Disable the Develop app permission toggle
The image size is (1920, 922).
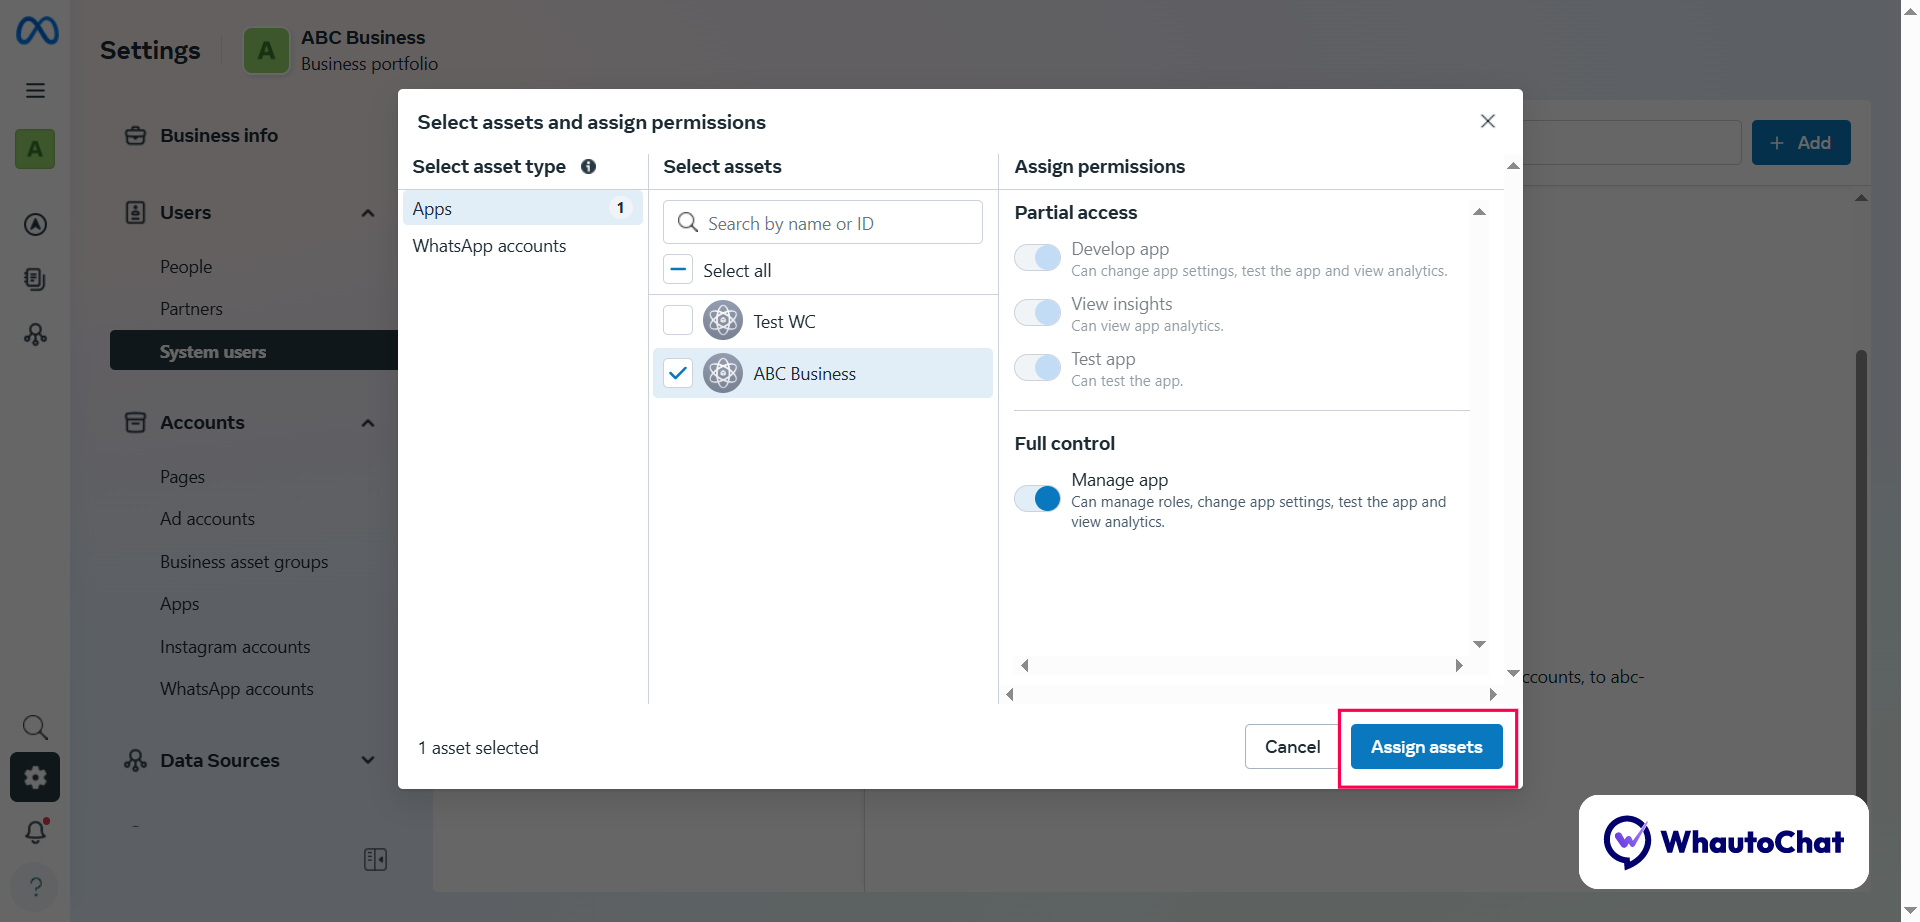click(1037, 257)
